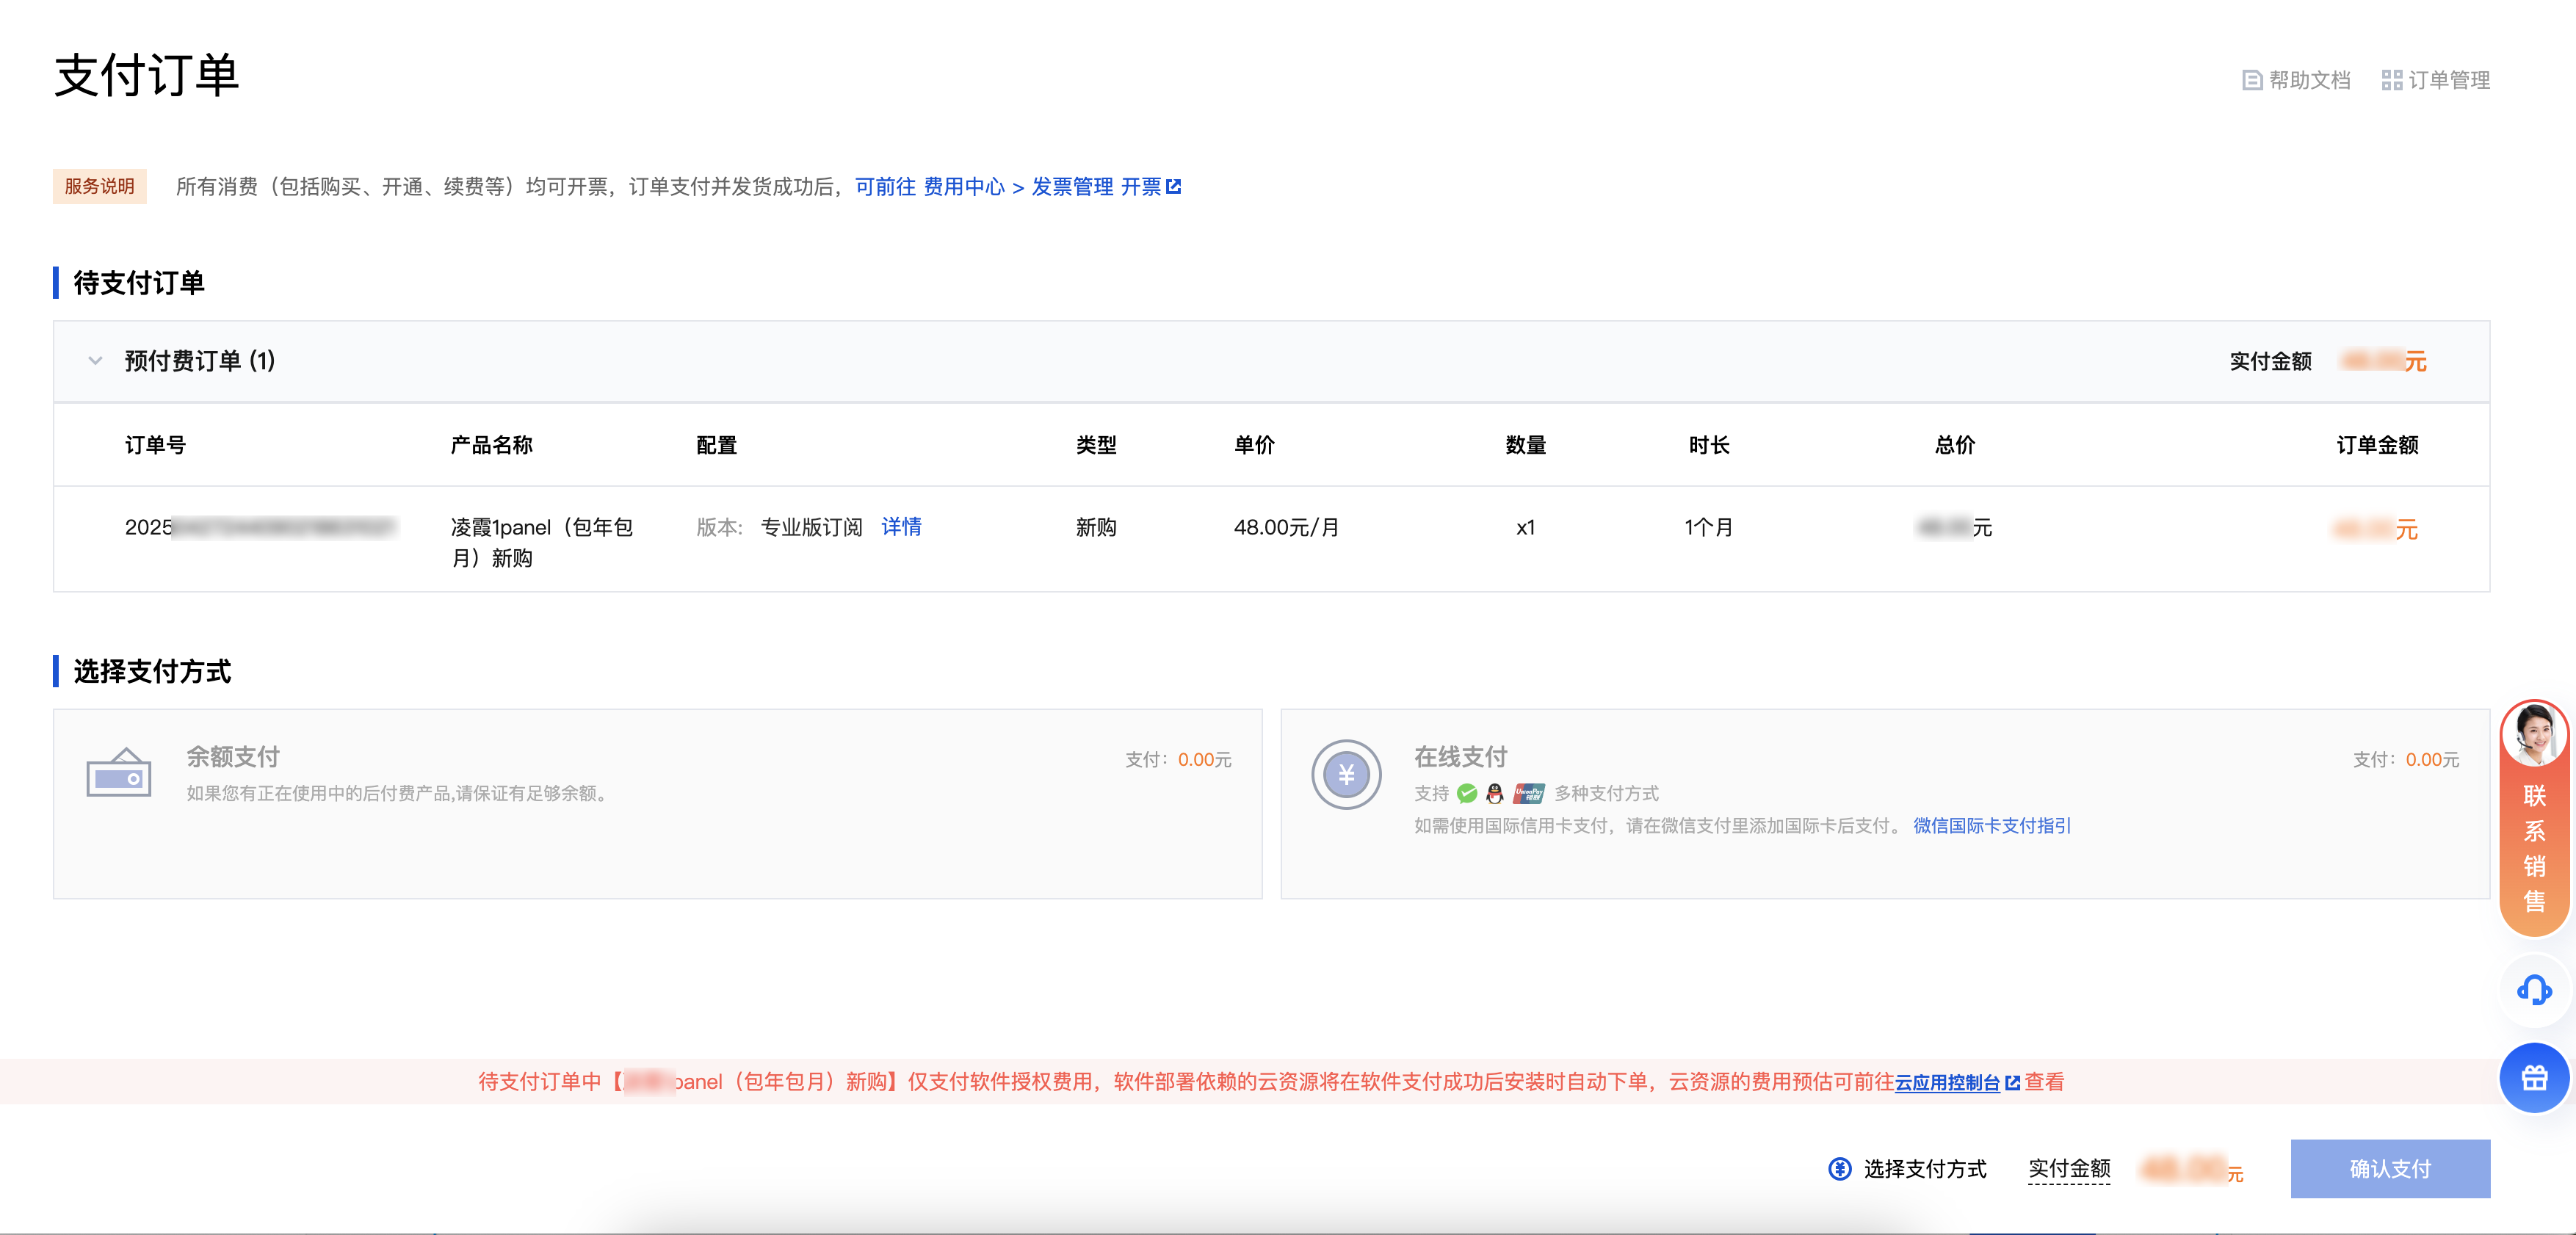Select the 余额支付 balance payment card
The height and width of the screenshot is (1235, 2576).
click(657, 804)
